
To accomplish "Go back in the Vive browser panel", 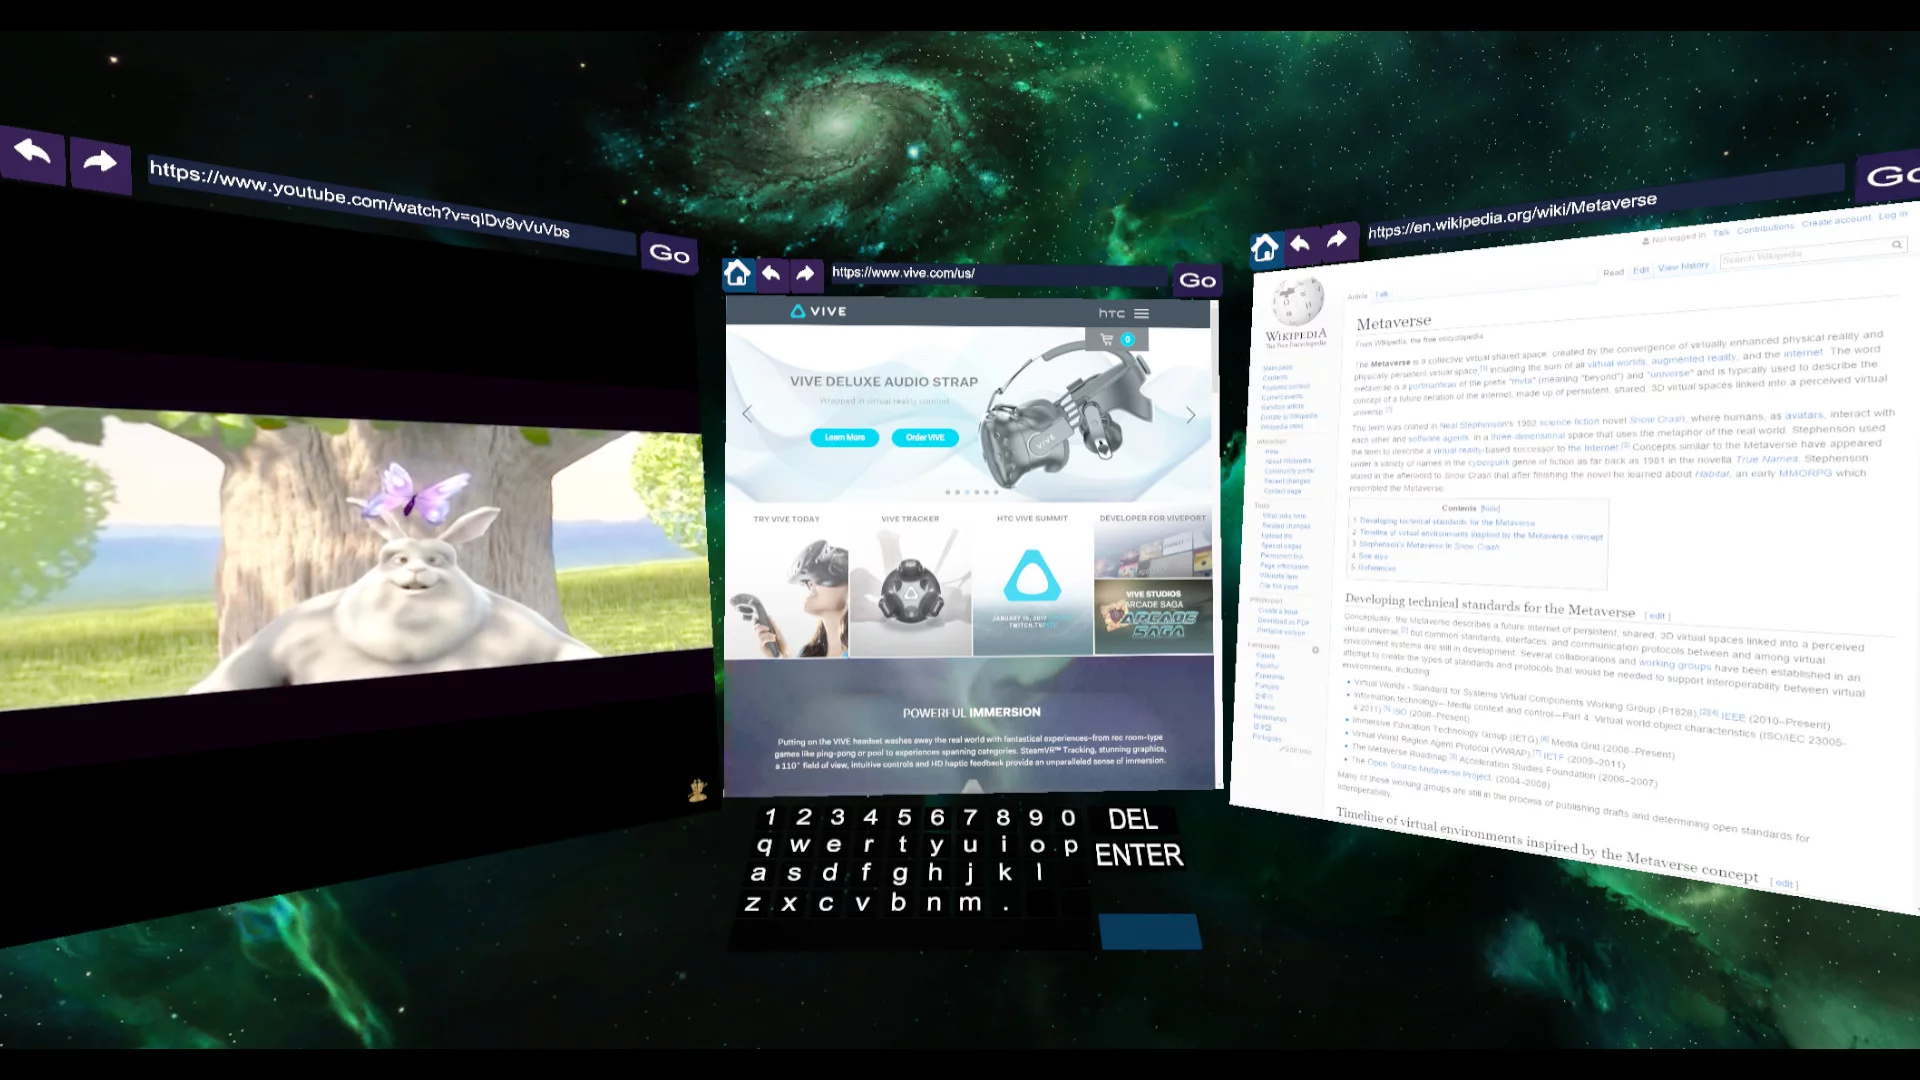I will 771,273.
